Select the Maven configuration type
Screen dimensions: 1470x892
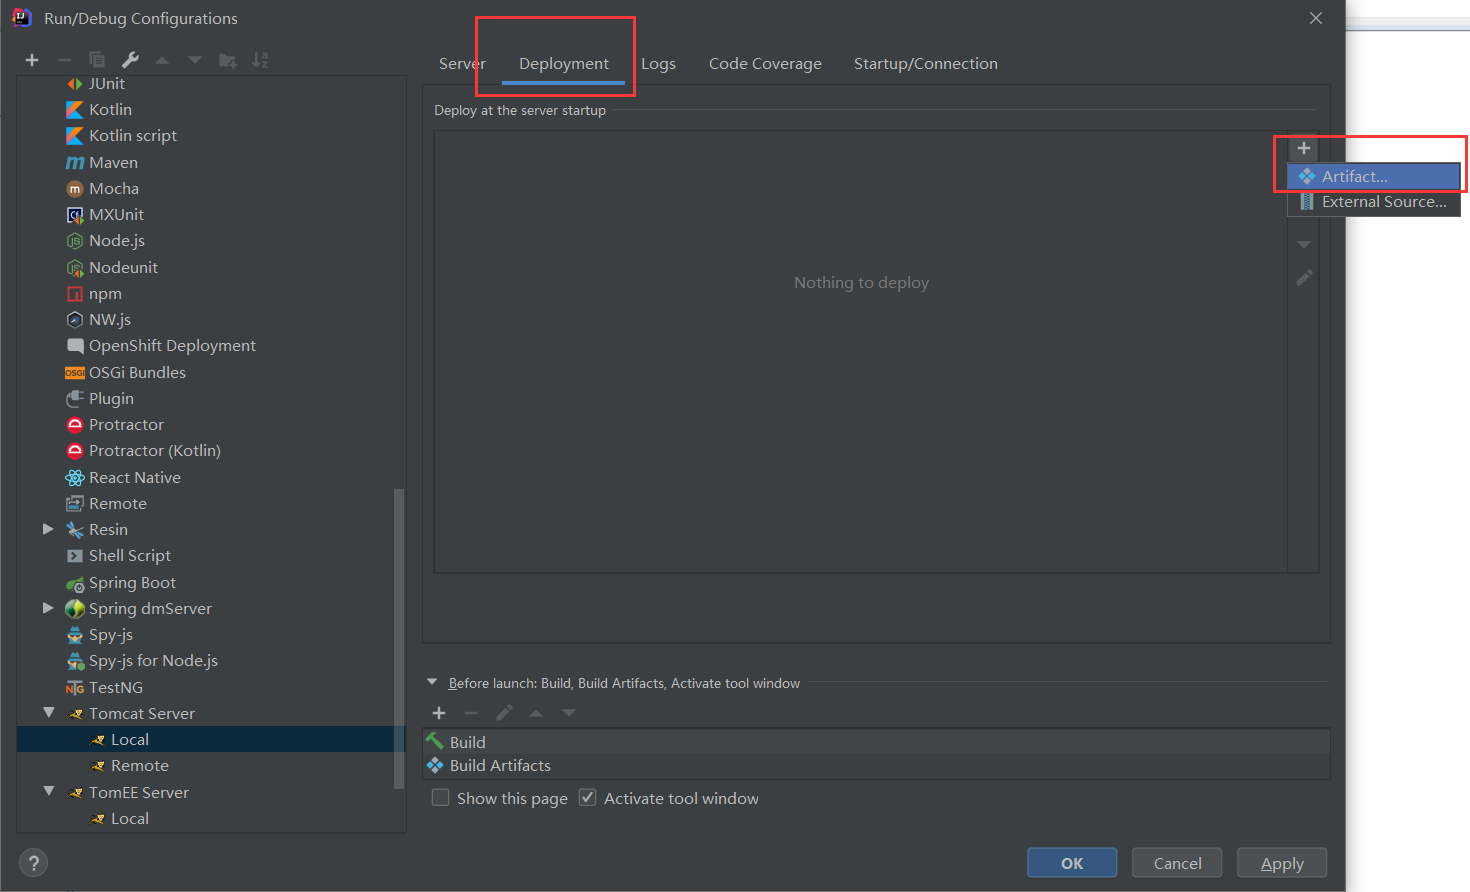(113, 162)
